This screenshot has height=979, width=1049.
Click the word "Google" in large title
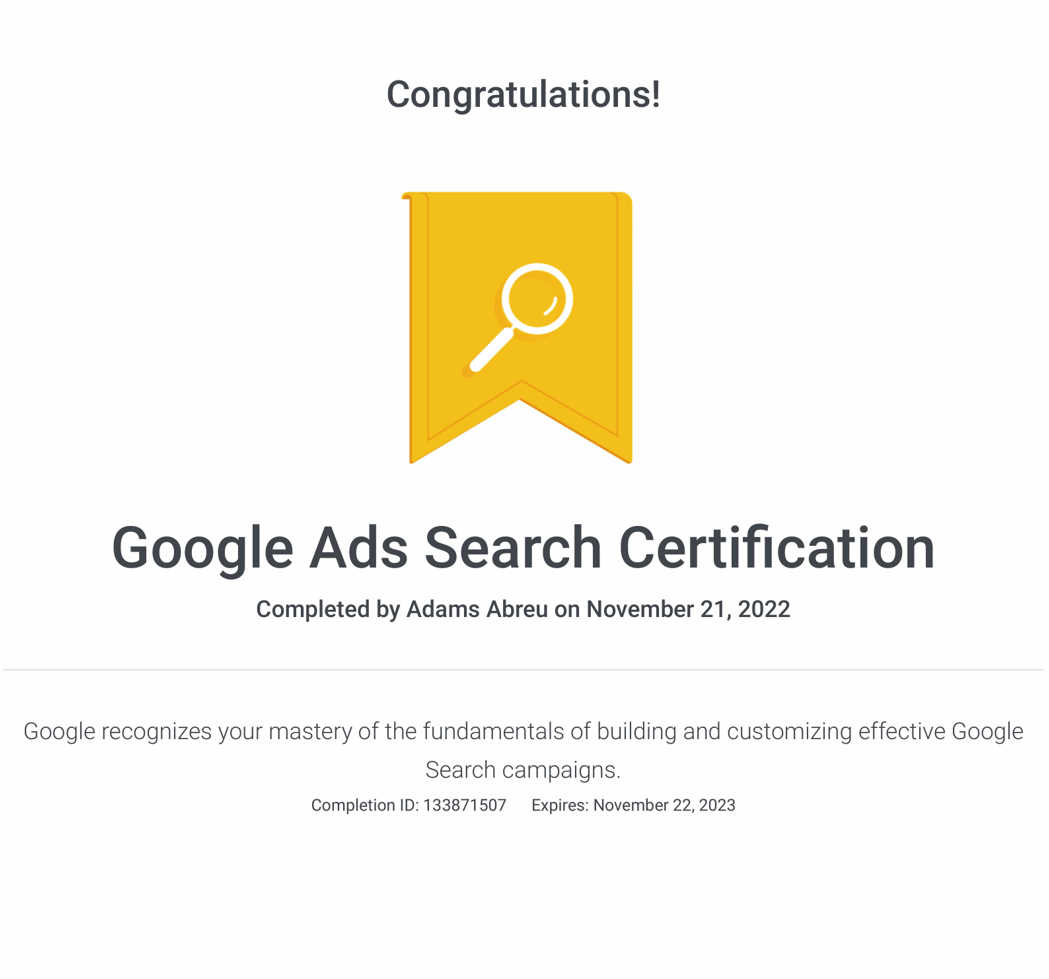tap(202, 547)
